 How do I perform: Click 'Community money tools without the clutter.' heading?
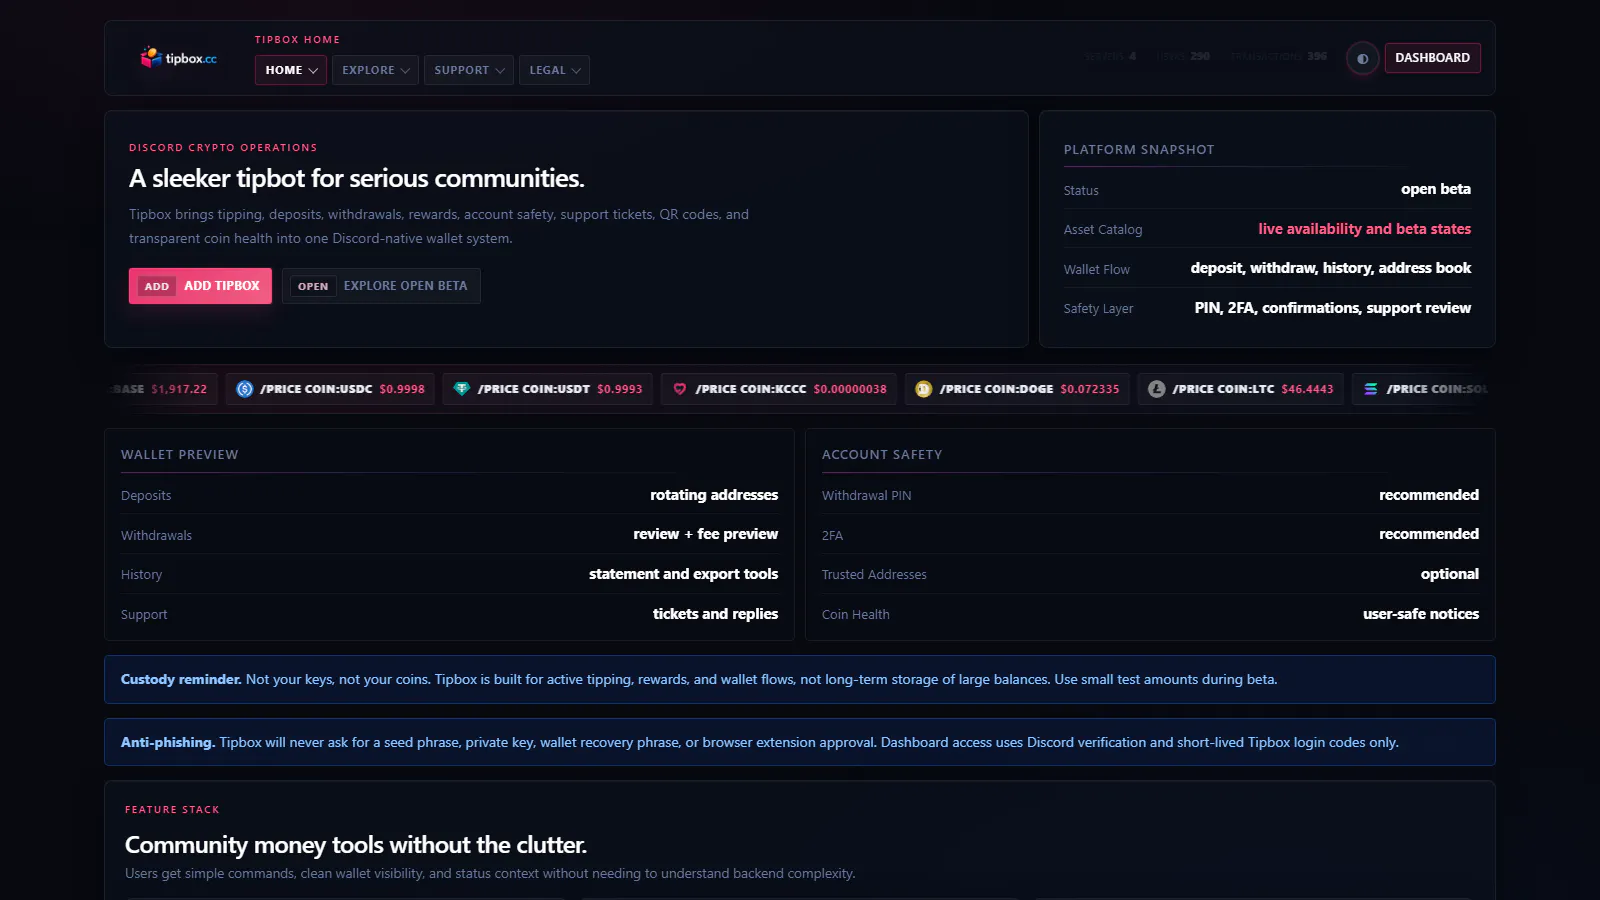click(356, 845)
